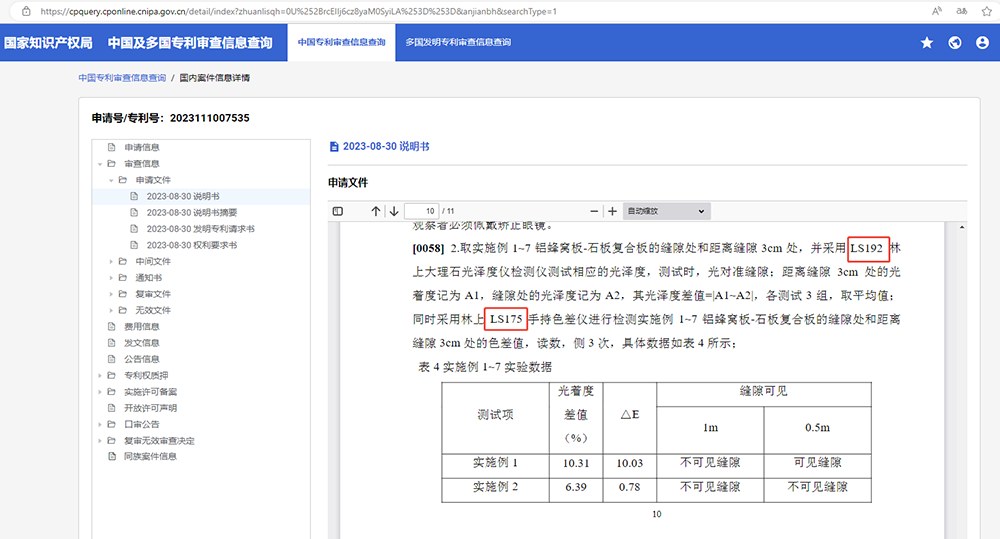Toggle the PDF viewer sidebar icon

pos(338,211)
